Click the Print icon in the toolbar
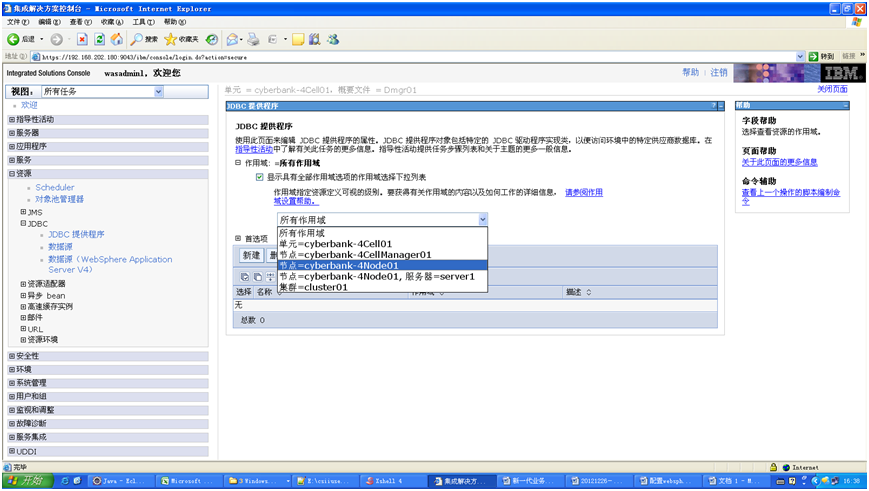The height and width of the screenshot is (491, 869). (253, 39)
